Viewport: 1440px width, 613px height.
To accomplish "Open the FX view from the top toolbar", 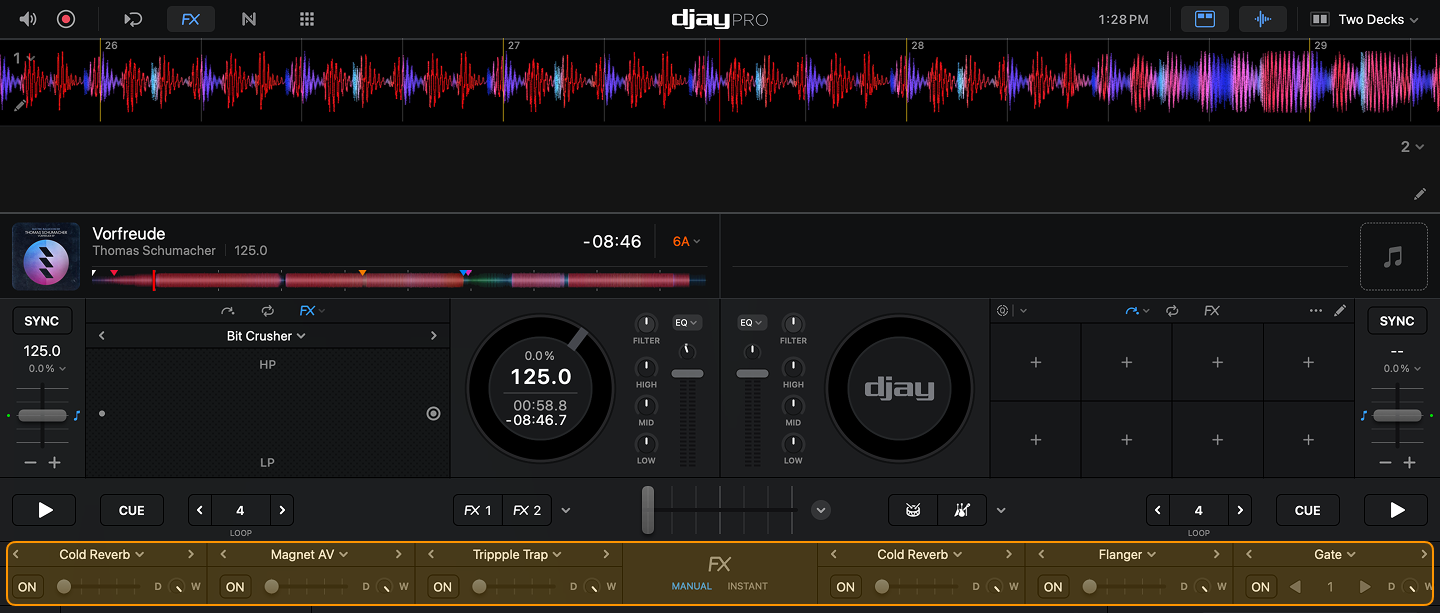I will point(190,18).
